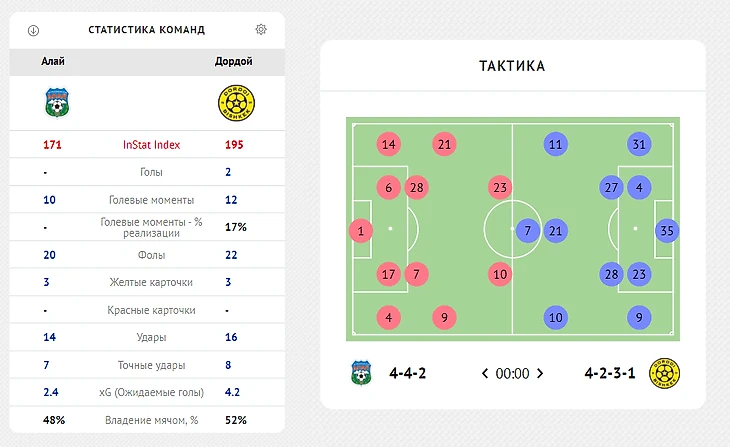This screenshot has height=447, width=730.
Task: Click the 4-2-3-1 formation label
Action: click(x=610, y=374)
